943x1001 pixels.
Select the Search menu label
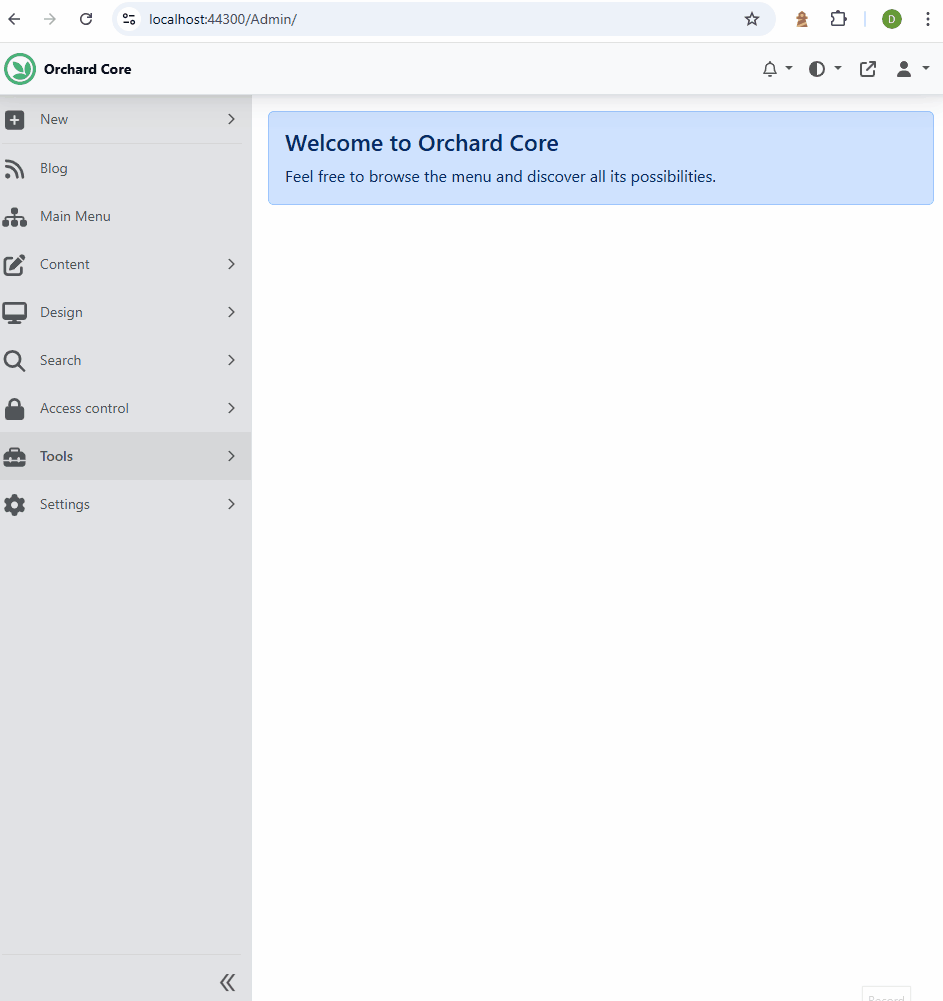point(60,360)
